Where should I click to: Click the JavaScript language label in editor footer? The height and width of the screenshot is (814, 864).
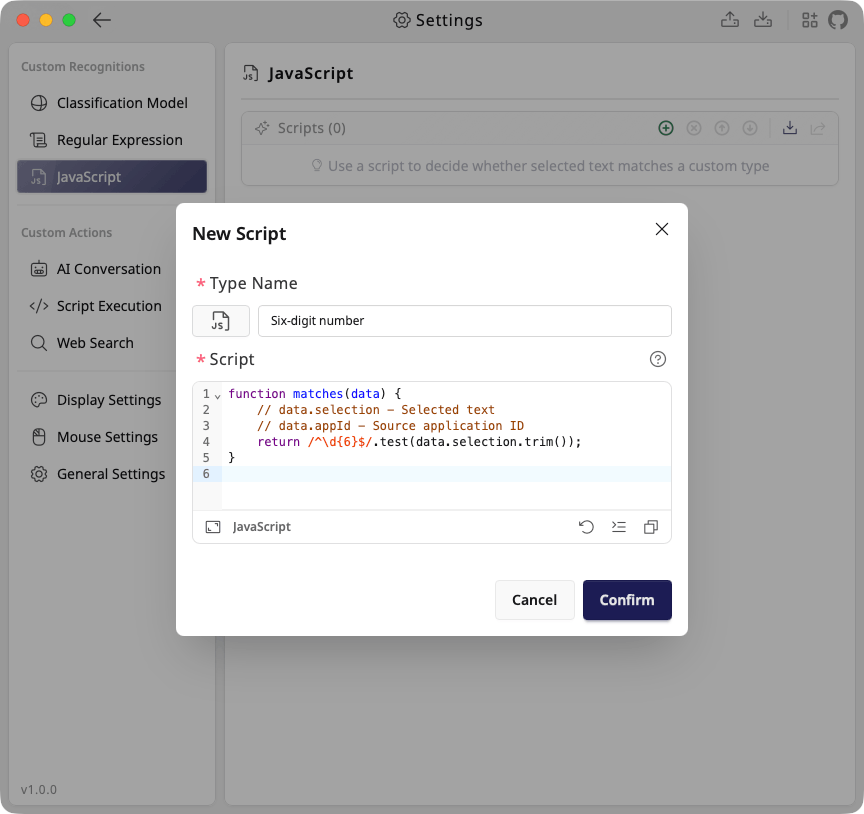click(x=262, y=527)
